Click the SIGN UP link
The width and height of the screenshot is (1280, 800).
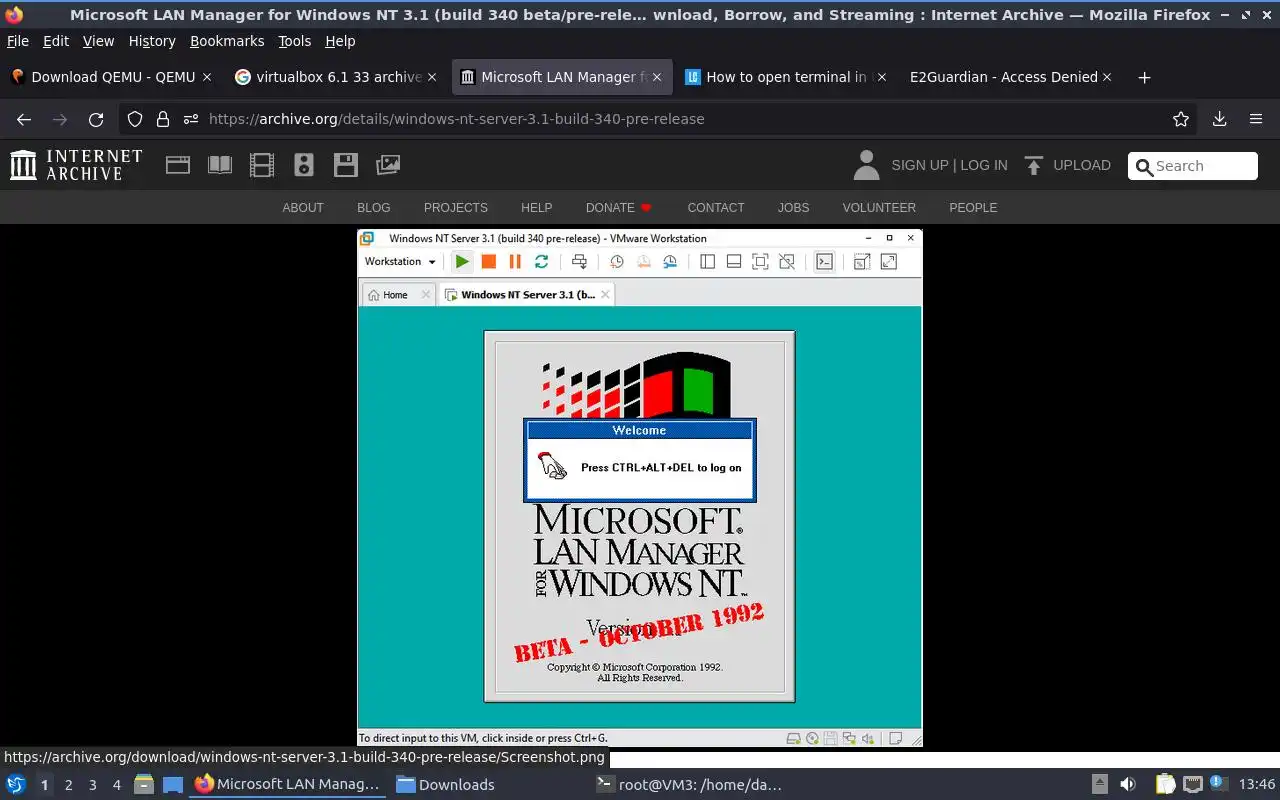[919, 165]
